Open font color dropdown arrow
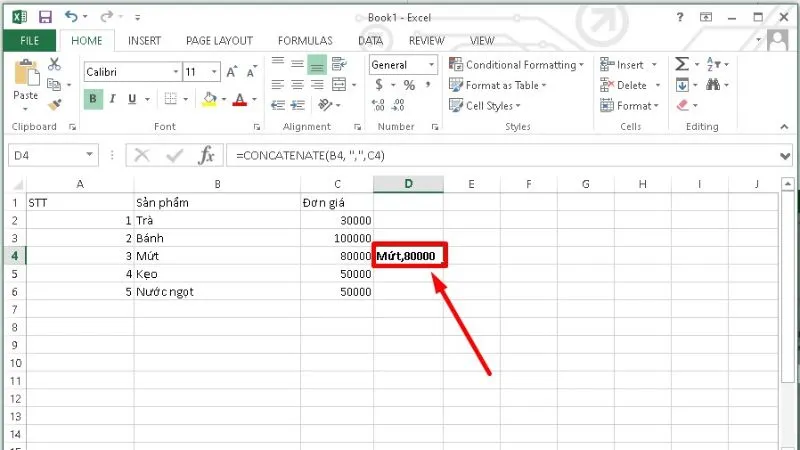 click(254, 99)
